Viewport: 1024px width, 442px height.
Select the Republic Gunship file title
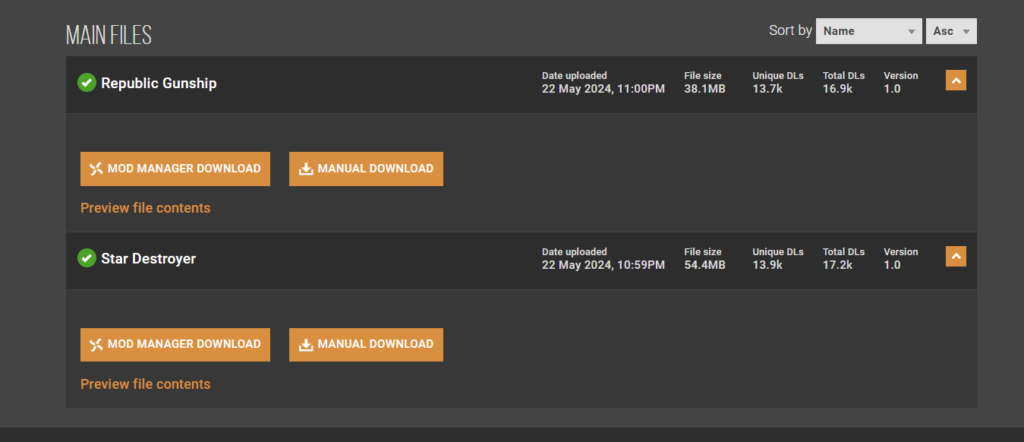point(159,83)
